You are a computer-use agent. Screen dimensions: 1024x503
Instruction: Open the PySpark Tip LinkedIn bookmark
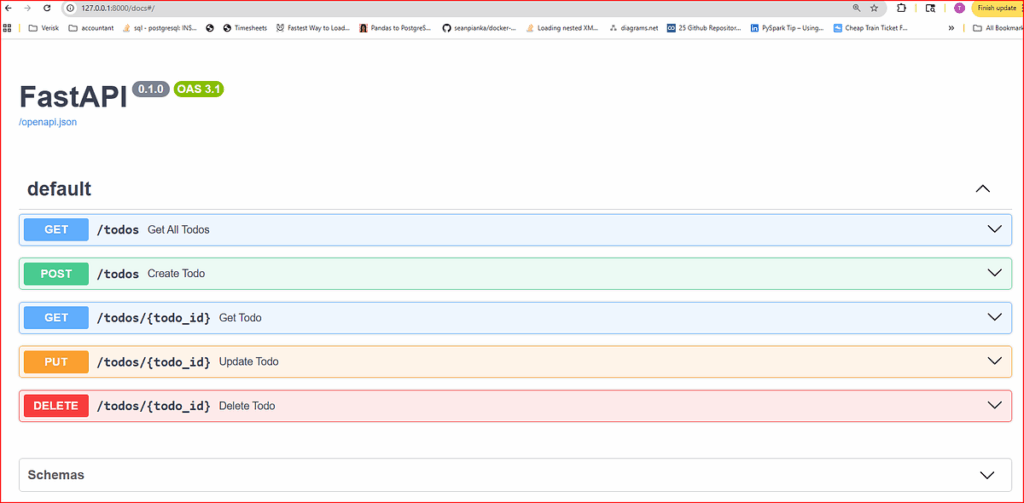(x=788, y=28)
